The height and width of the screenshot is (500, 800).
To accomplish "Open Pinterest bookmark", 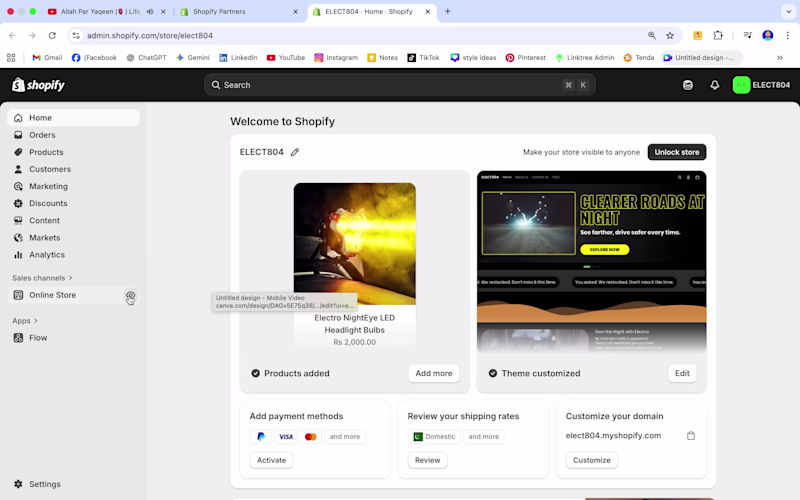I will (x=526, y=58).
